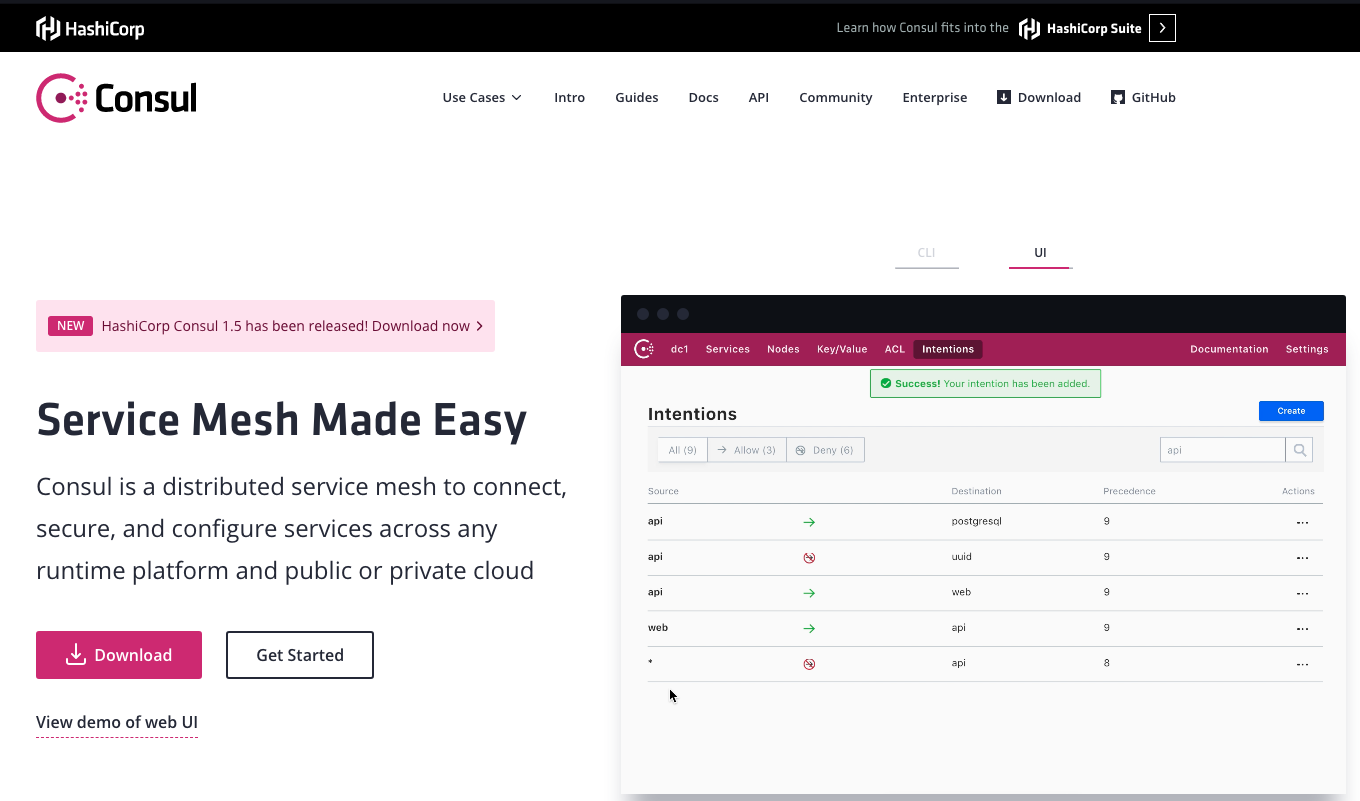Open actions menu for api to web row
Image resolution: width=1360 pixels, height=801 pixels.
click(x=1302, y=593)
